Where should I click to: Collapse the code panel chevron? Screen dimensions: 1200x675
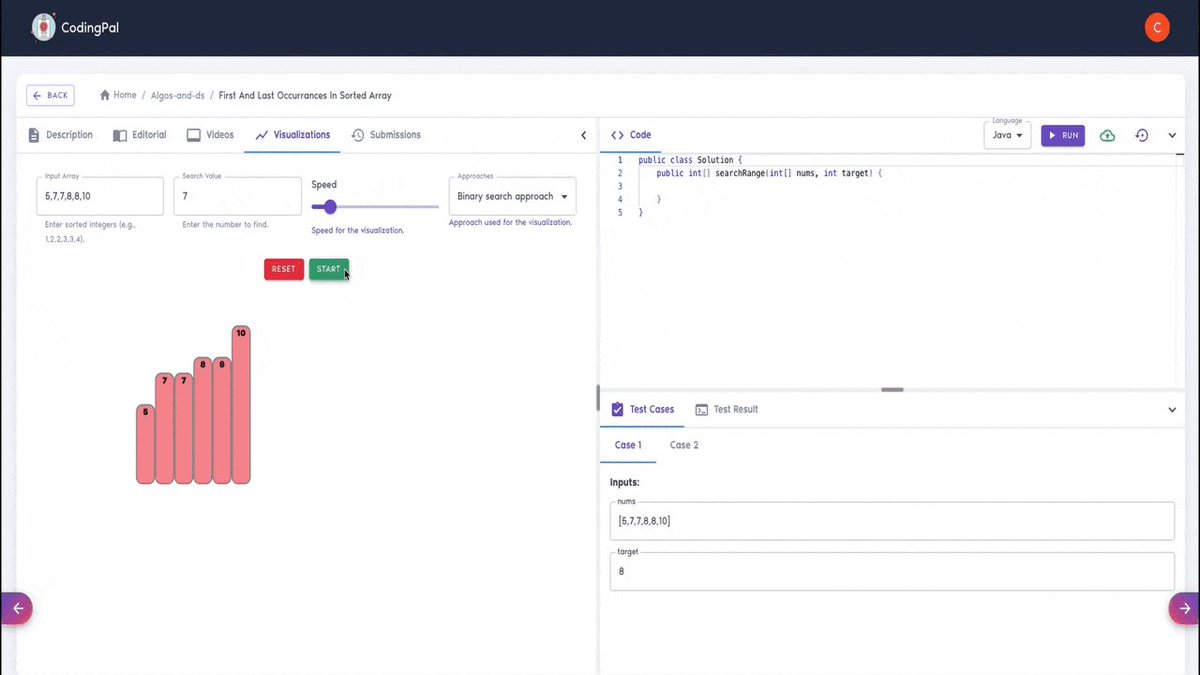point(1172,135)
